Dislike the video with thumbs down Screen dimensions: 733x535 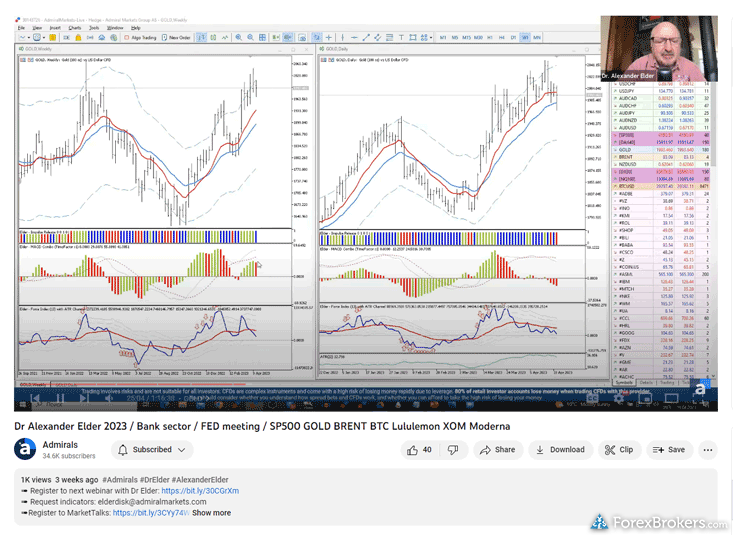[x=453, y=450]
